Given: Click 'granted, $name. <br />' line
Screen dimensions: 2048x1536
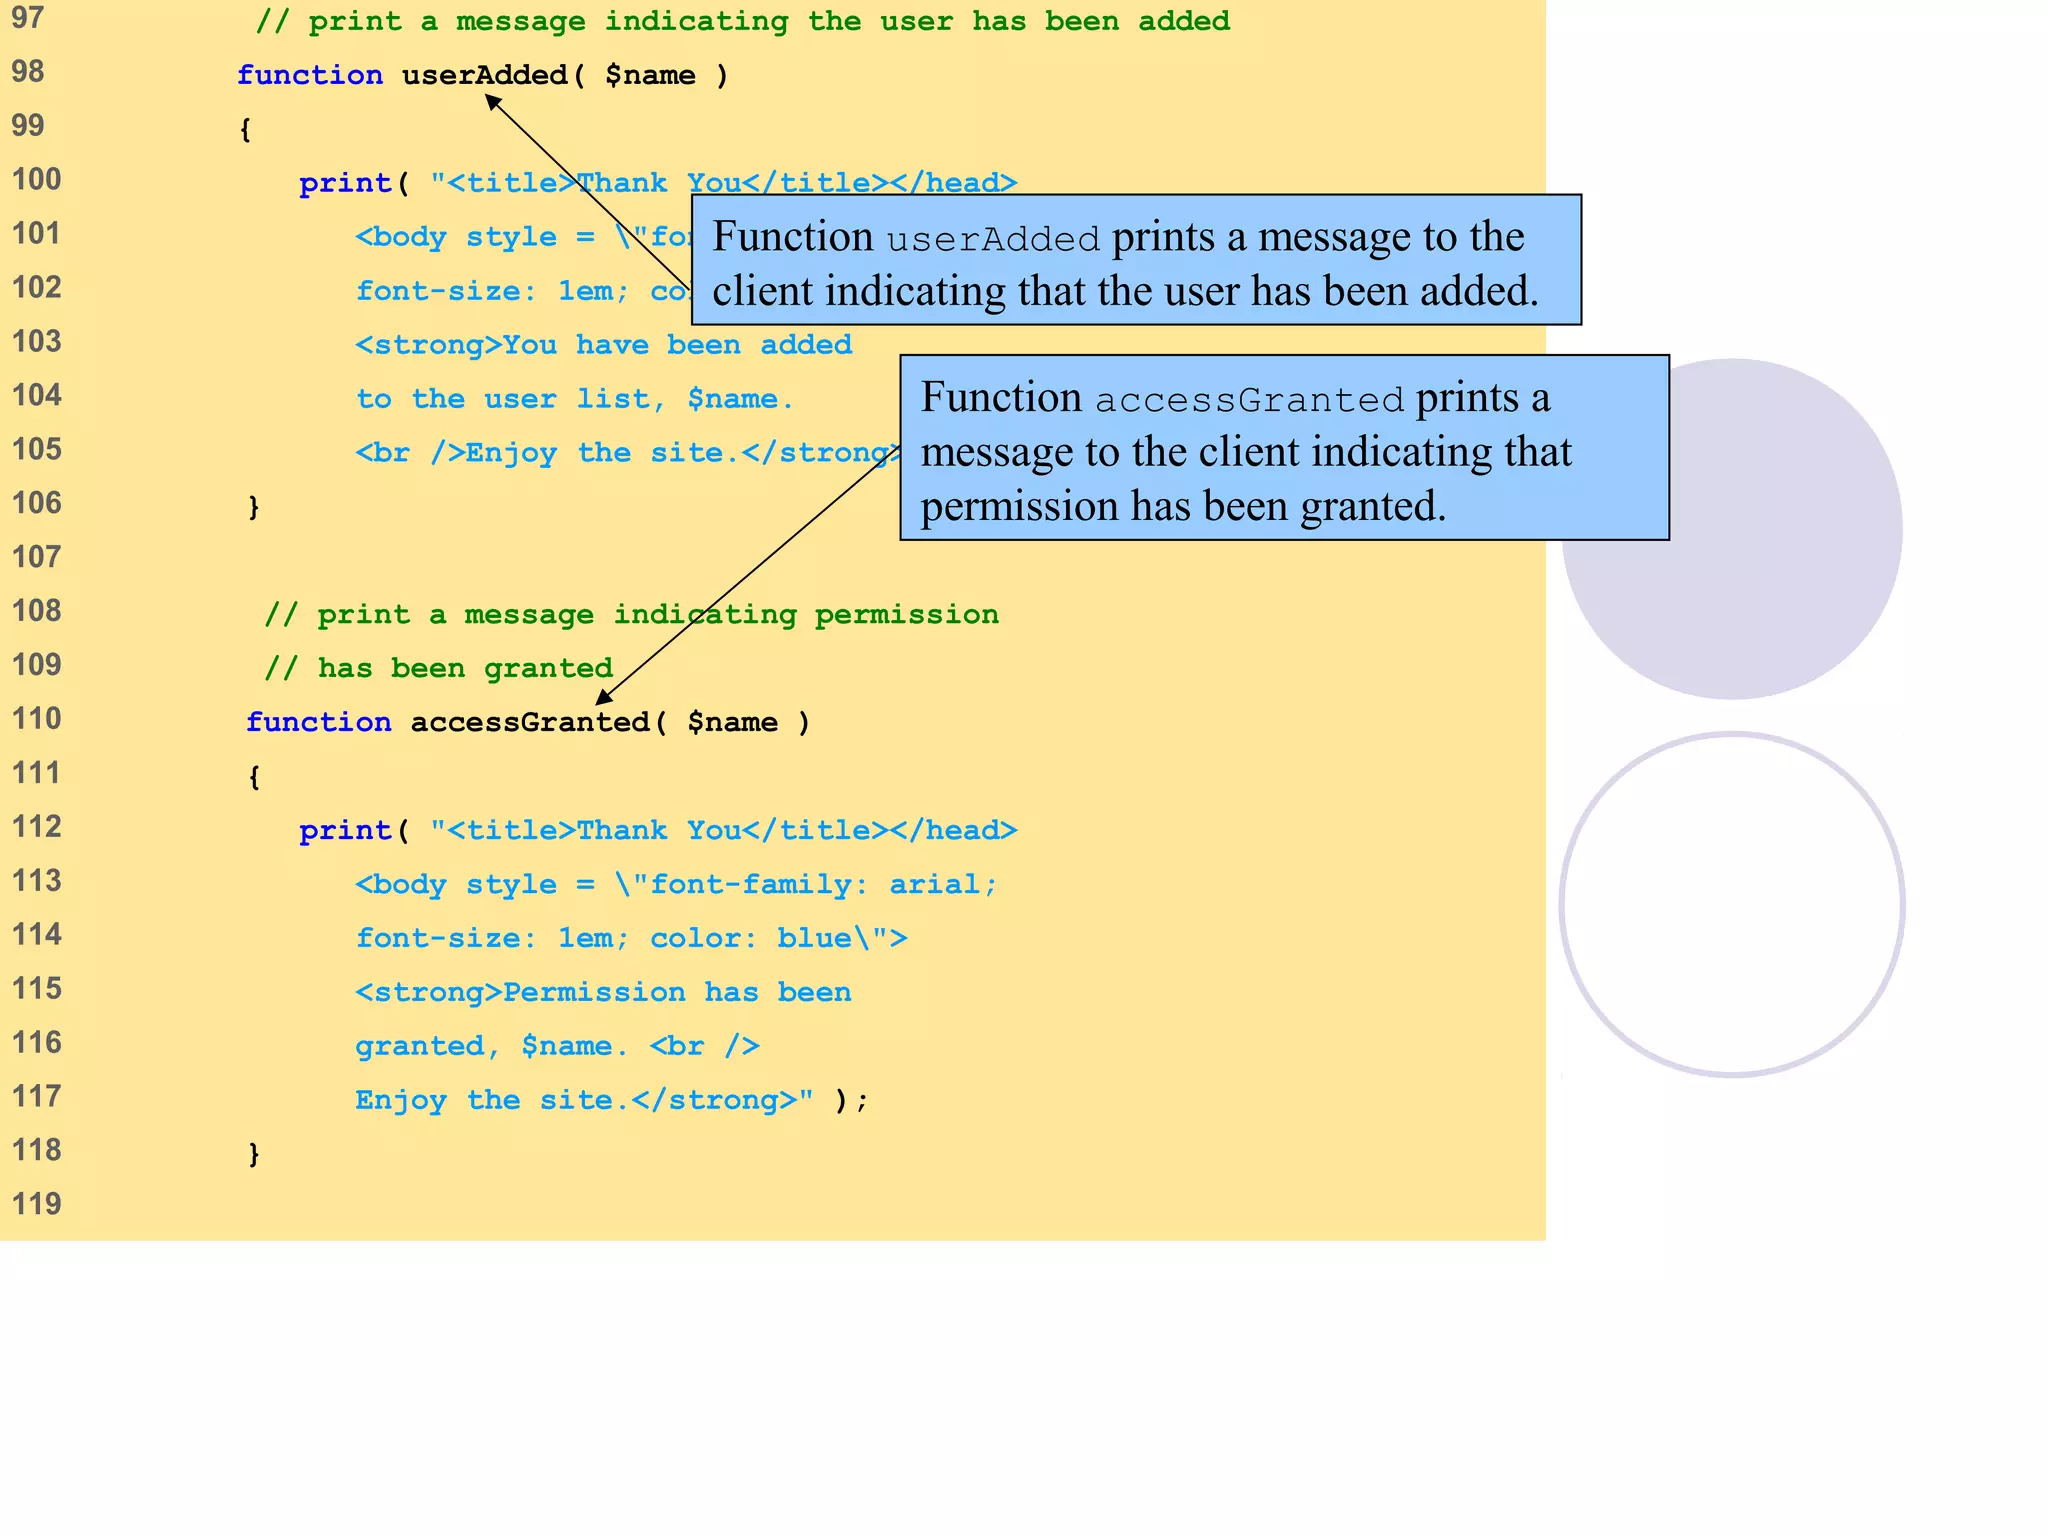Looking at the screenshot, I should click(x=558, y=1046).
